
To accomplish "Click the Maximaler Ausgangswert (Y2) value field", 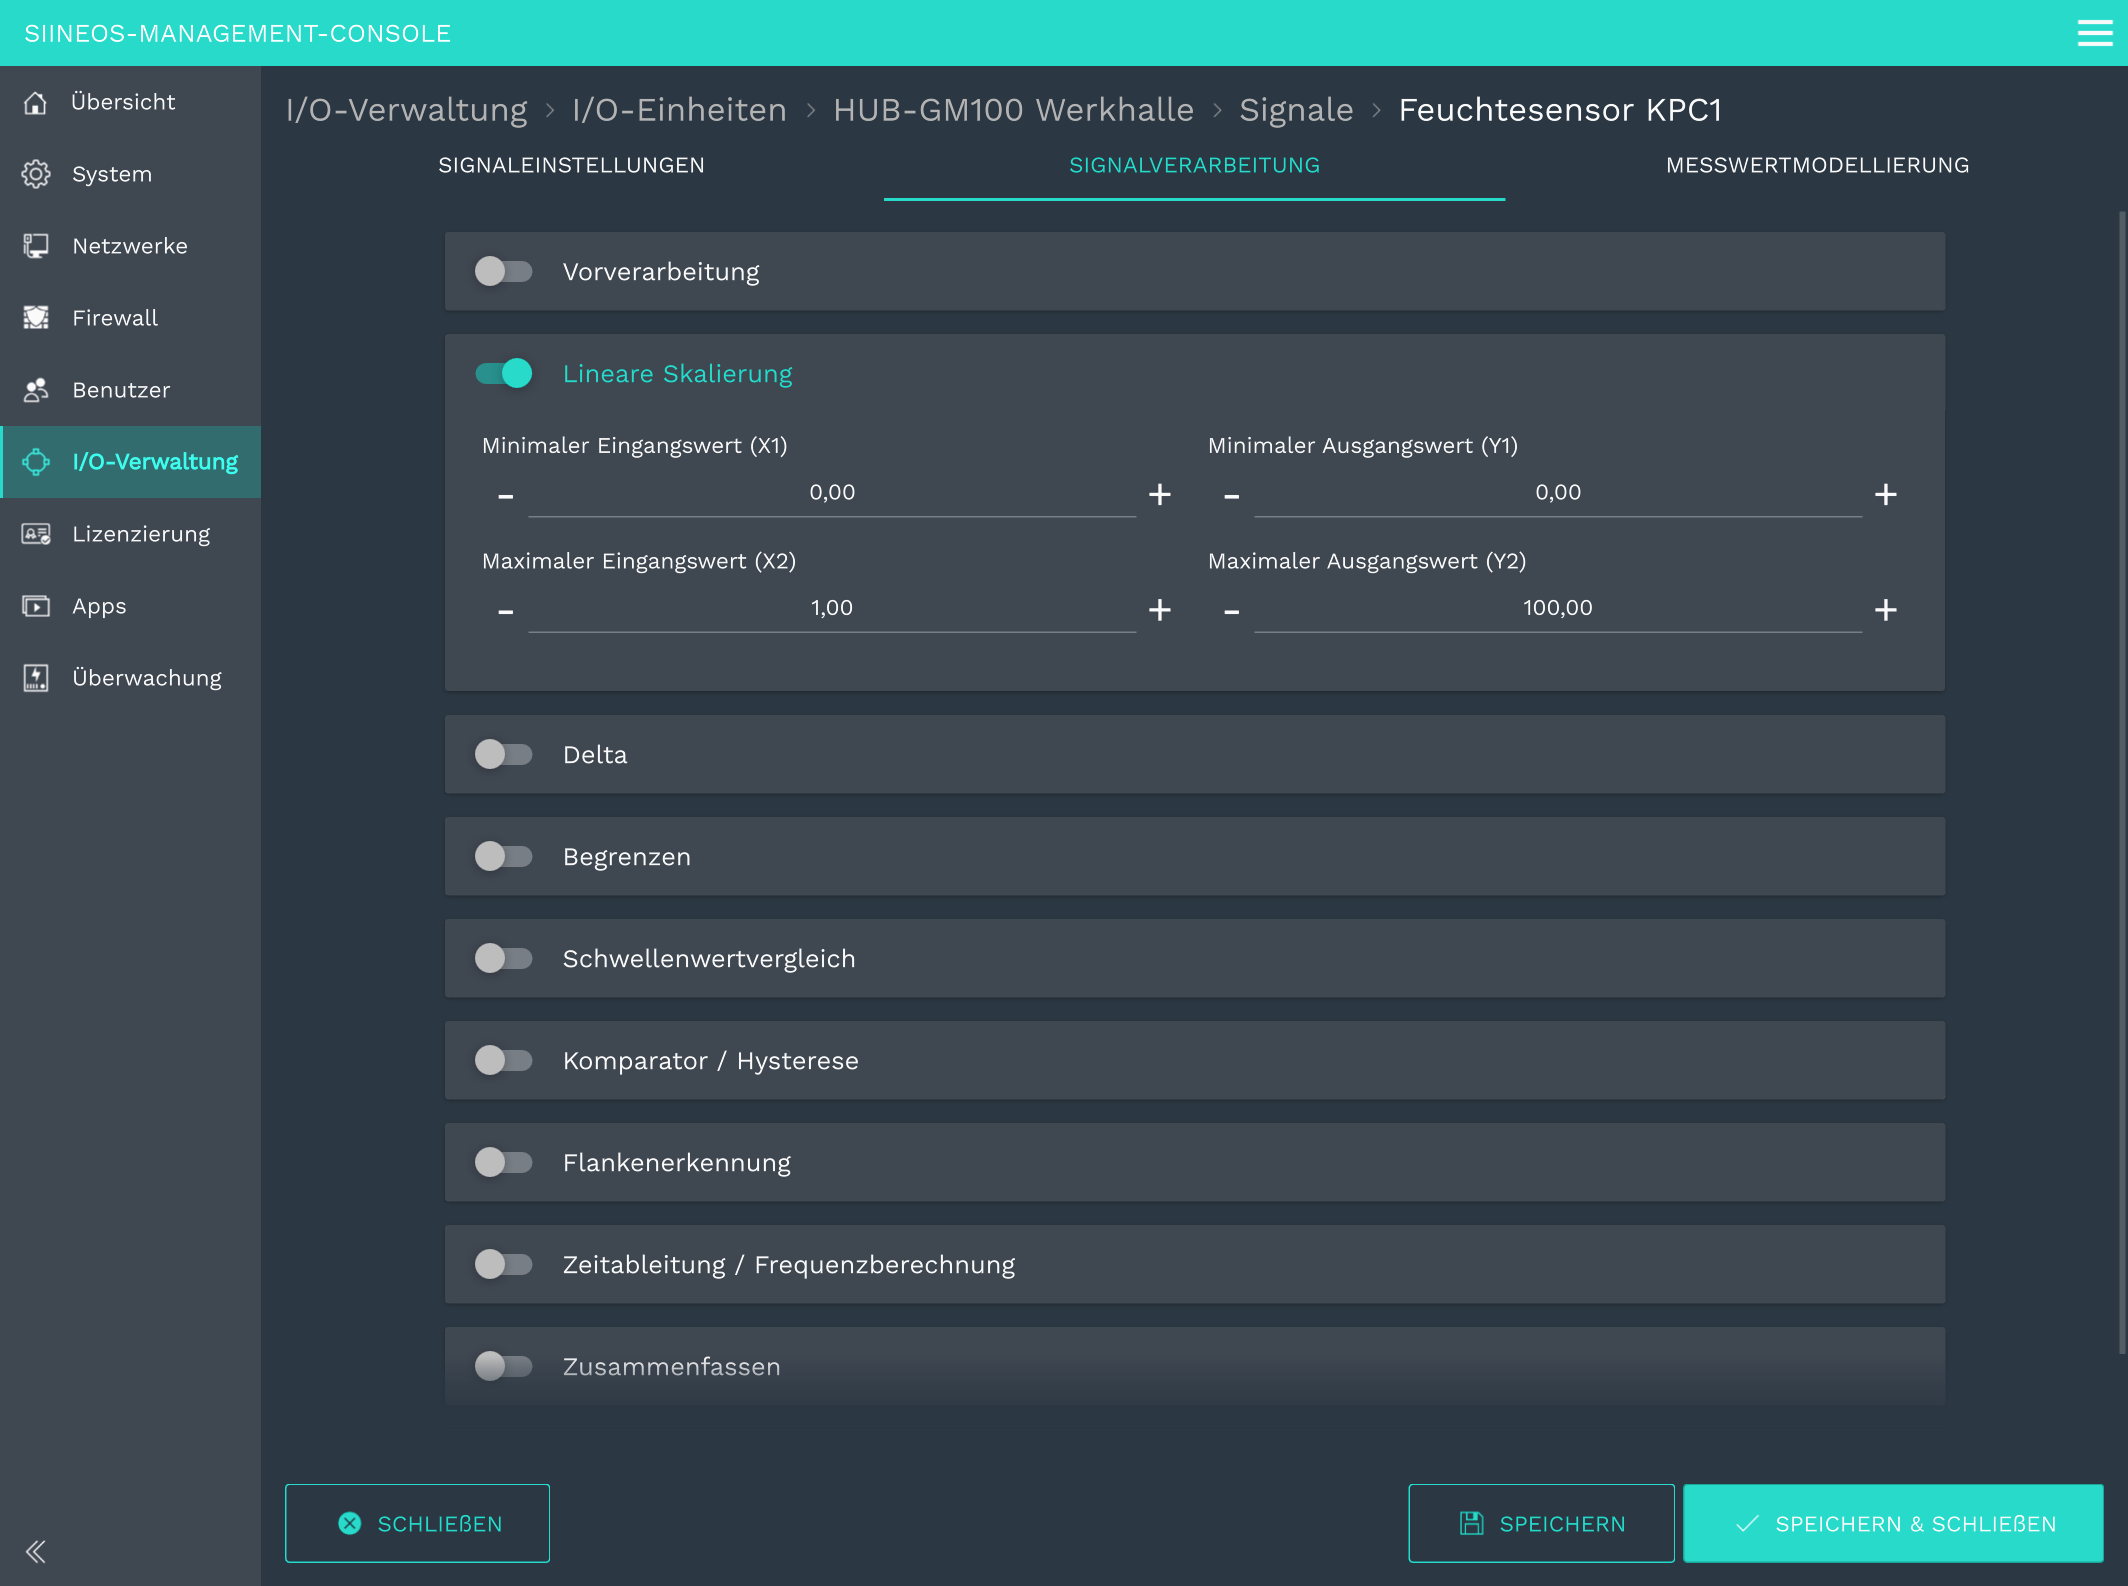I will coord(1558,608).
